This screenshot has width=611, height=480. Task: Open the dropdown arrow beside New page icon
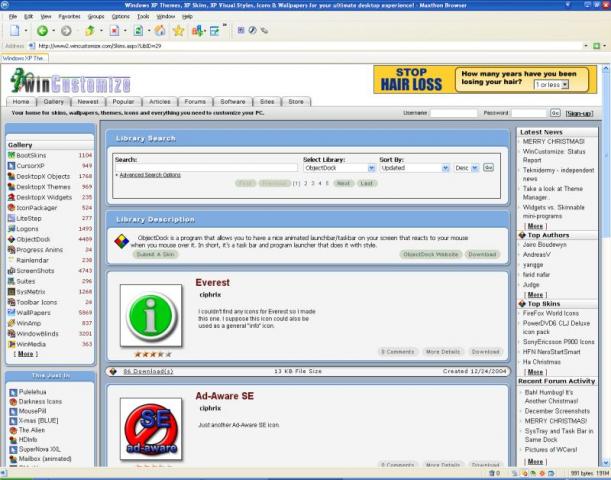[26, 30]
